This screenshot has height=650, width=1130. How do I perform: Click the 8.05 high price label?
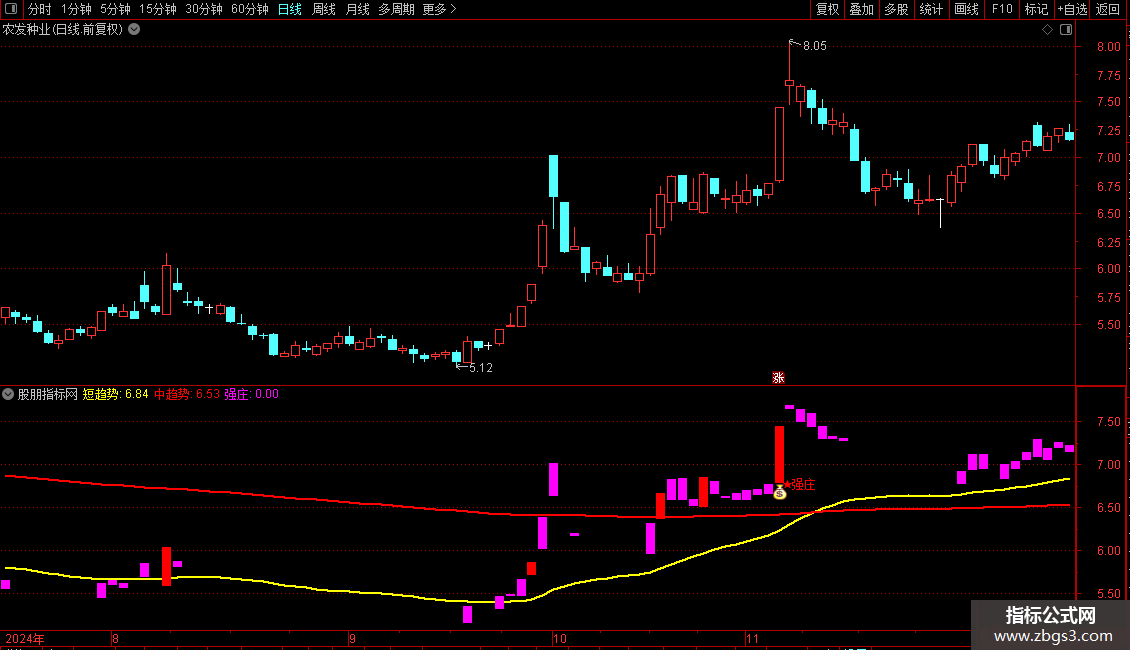click(815, 46)
